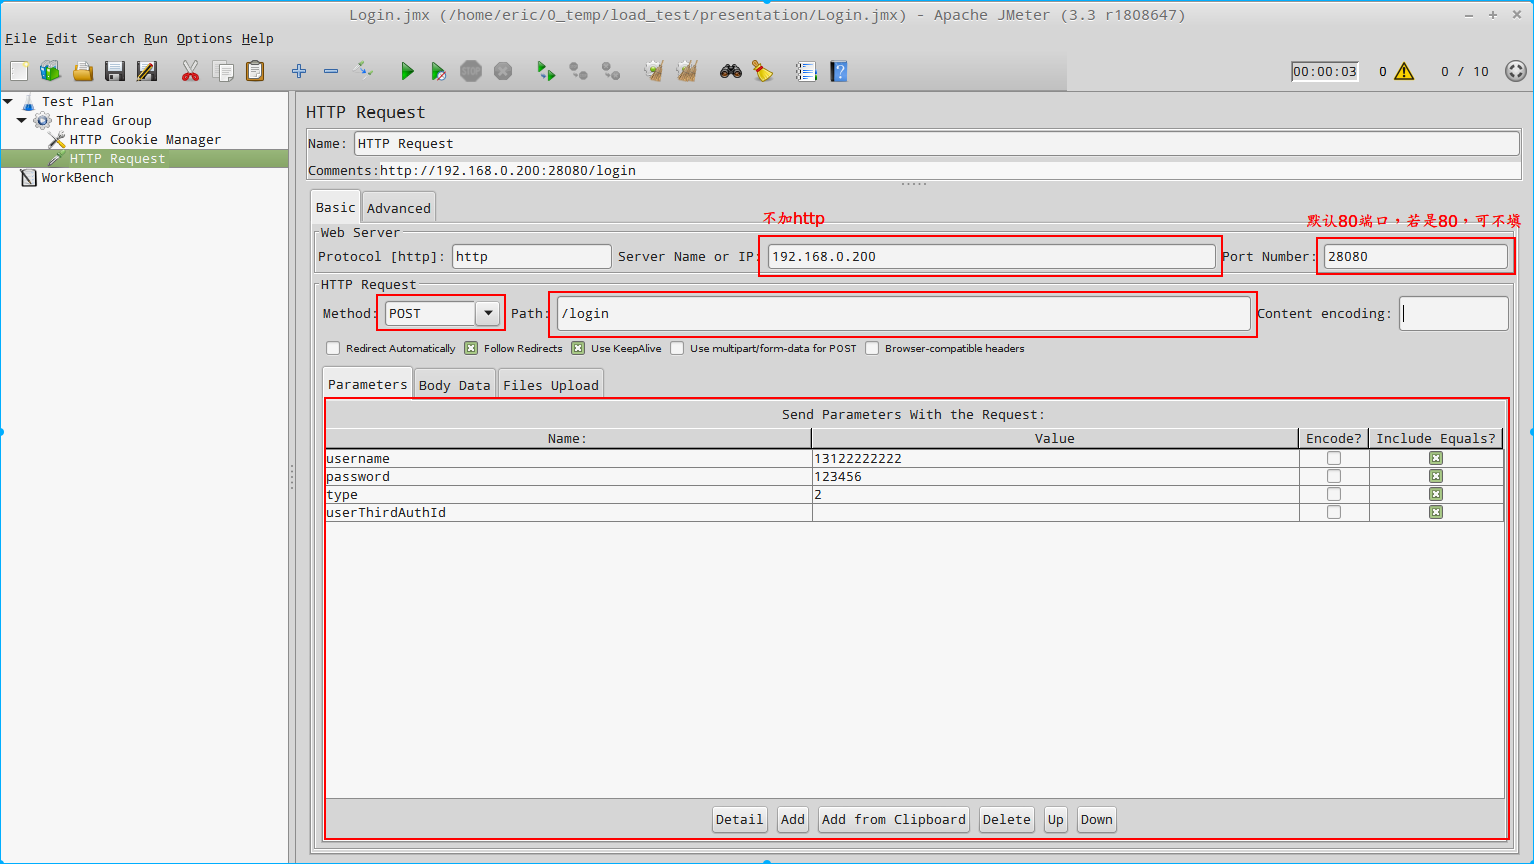Switch to the Body Data tab

coord(455,385)
